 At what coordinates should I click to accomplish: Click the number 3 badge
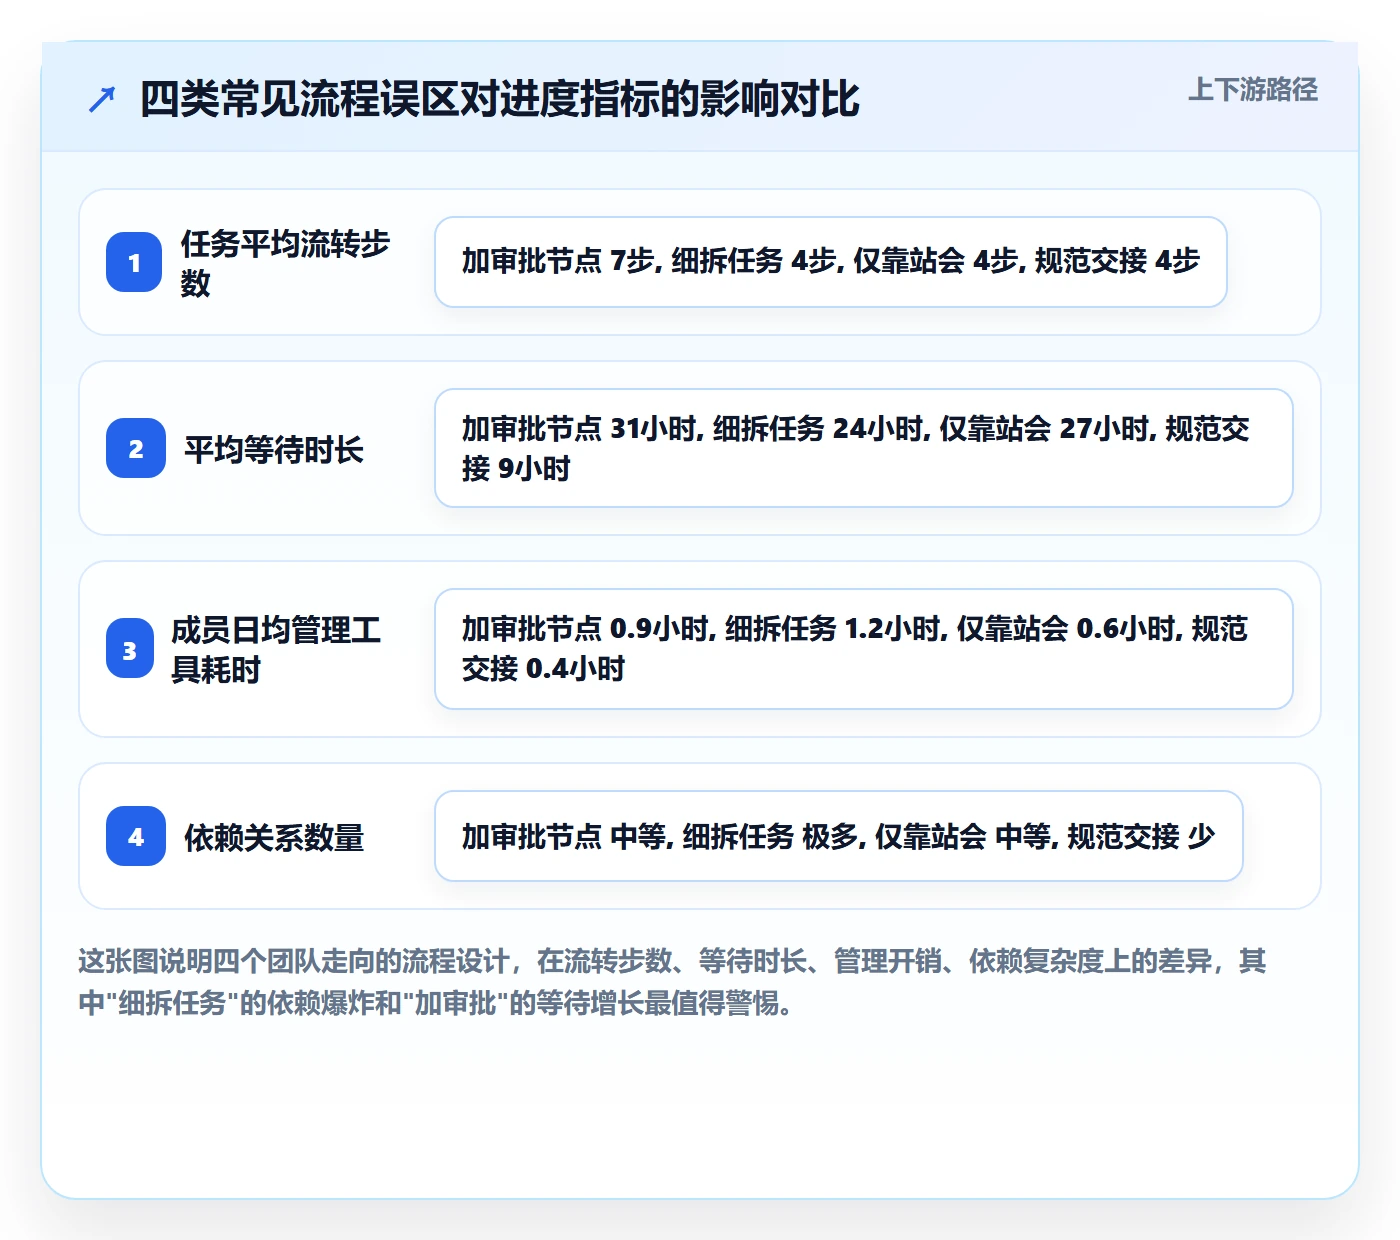(130, 649)
